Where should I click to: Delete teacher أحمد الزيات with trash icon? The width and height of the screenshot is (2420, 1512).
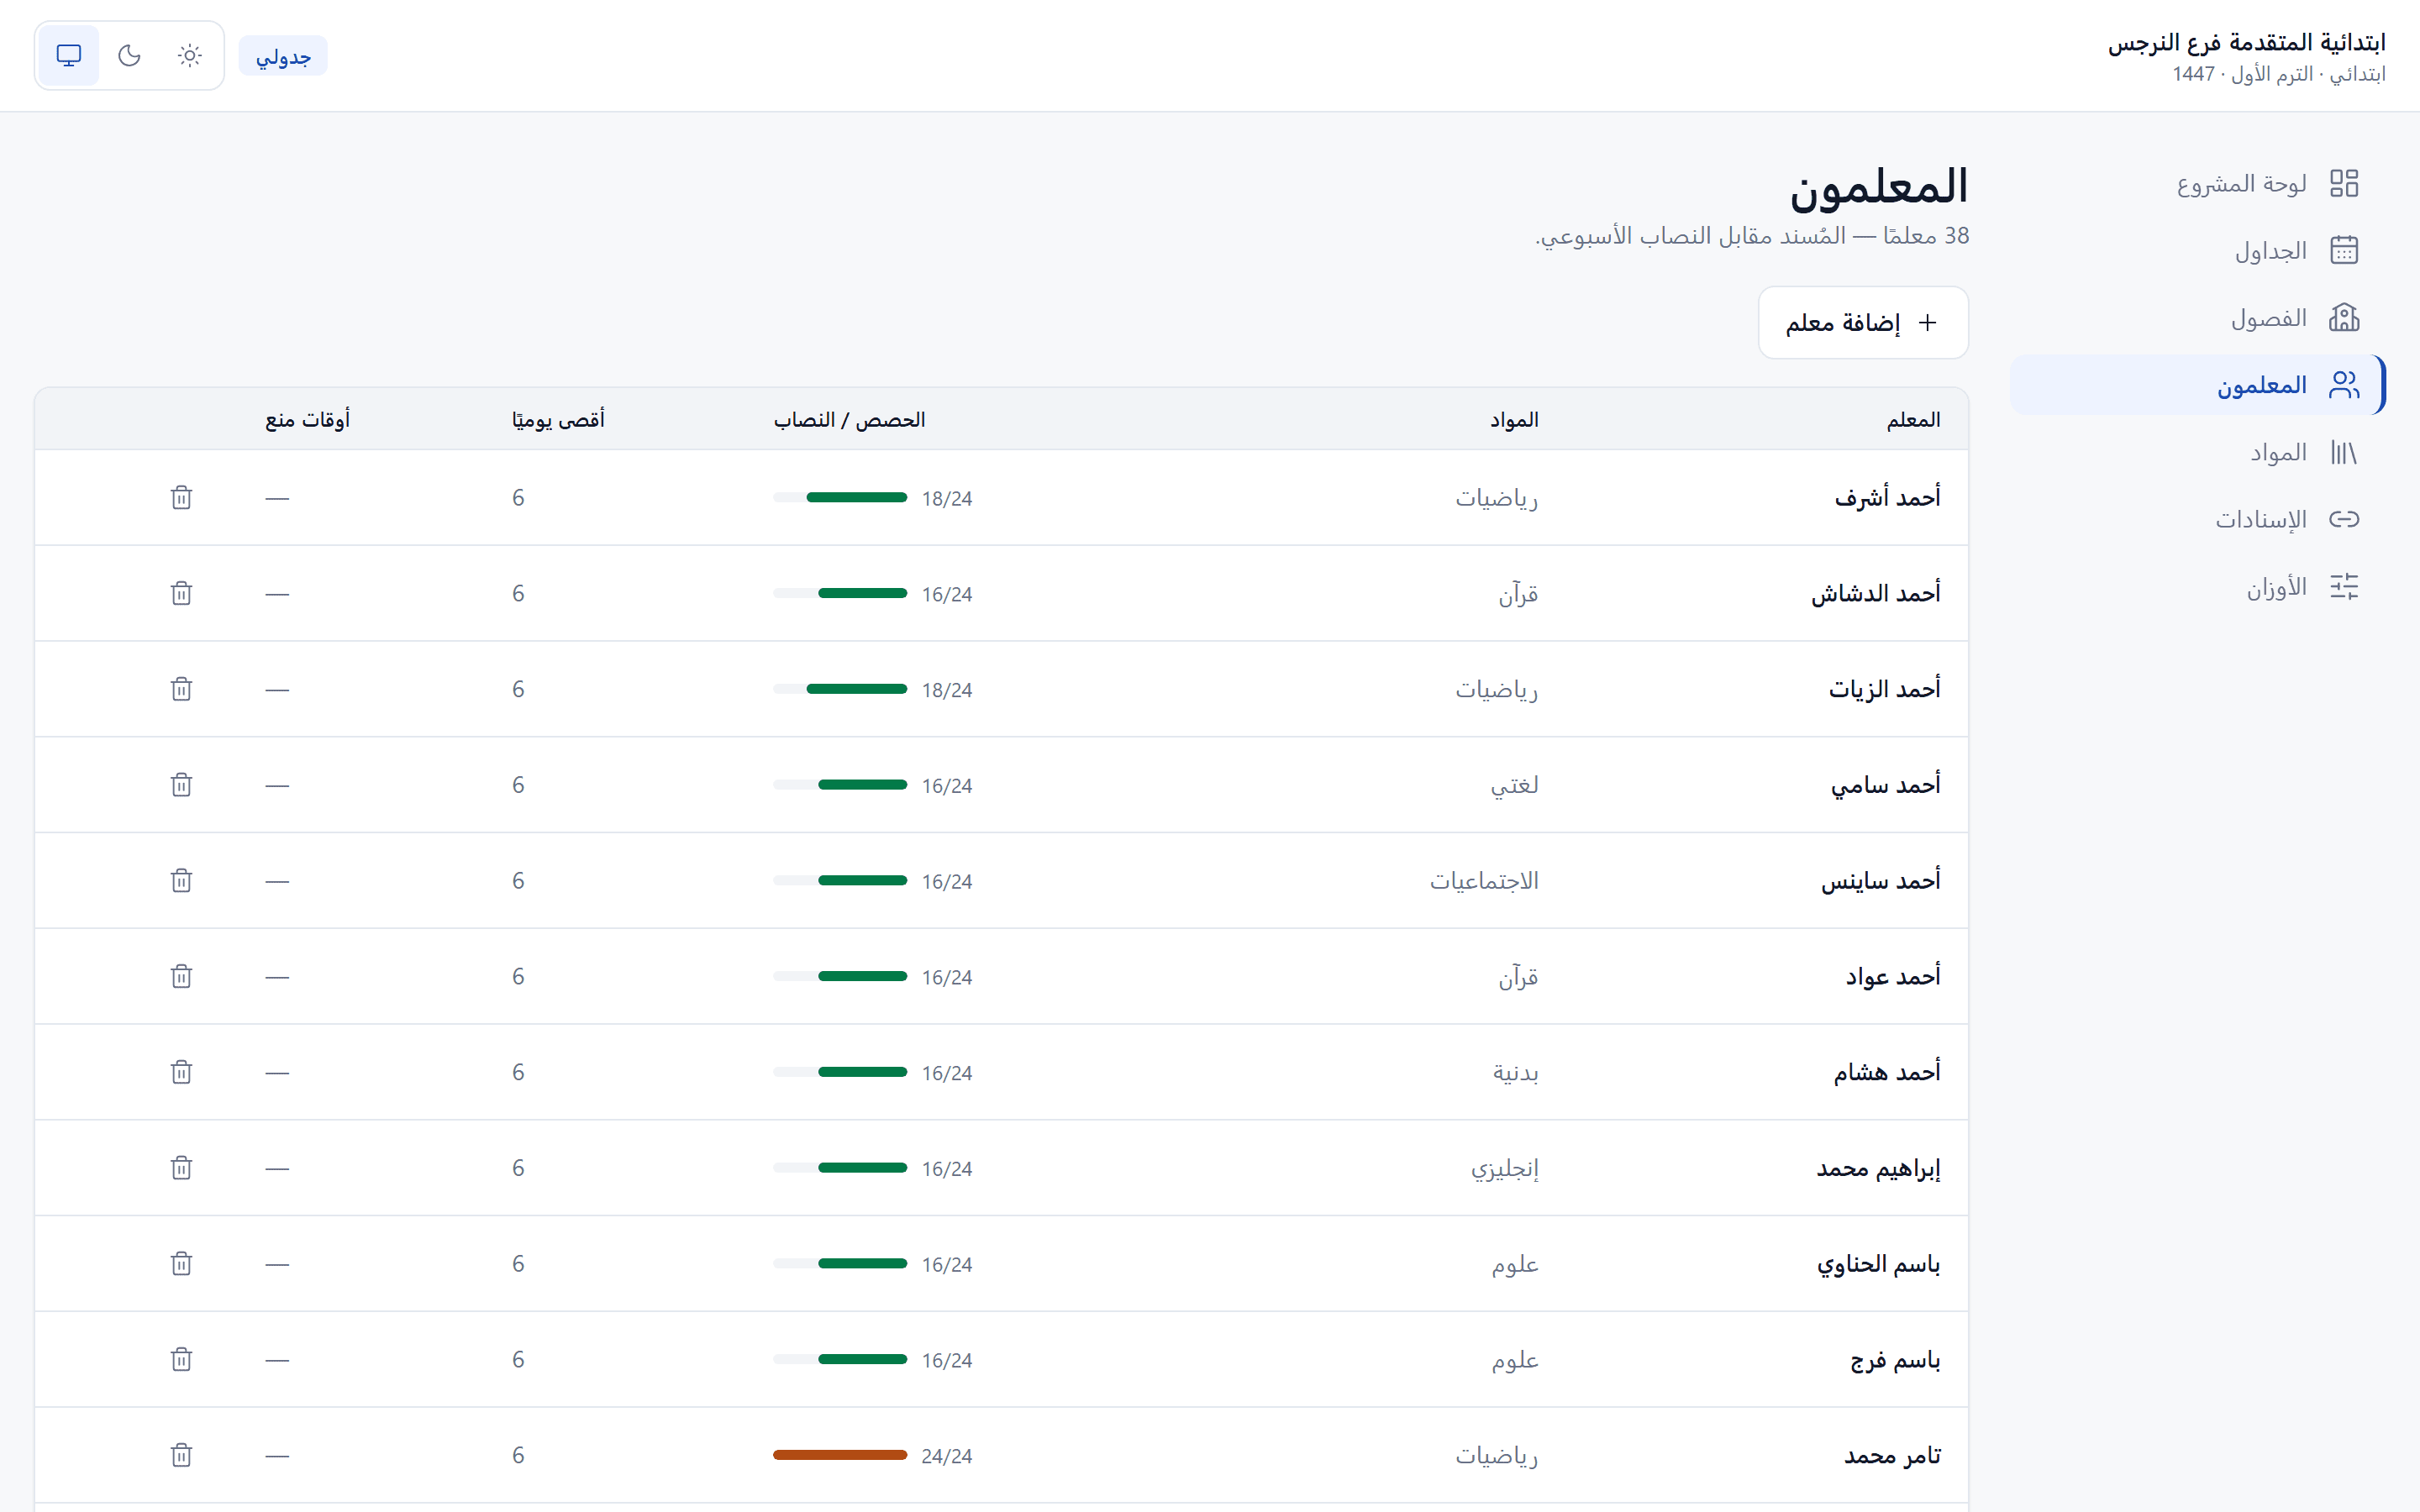[x=181, y=689]
